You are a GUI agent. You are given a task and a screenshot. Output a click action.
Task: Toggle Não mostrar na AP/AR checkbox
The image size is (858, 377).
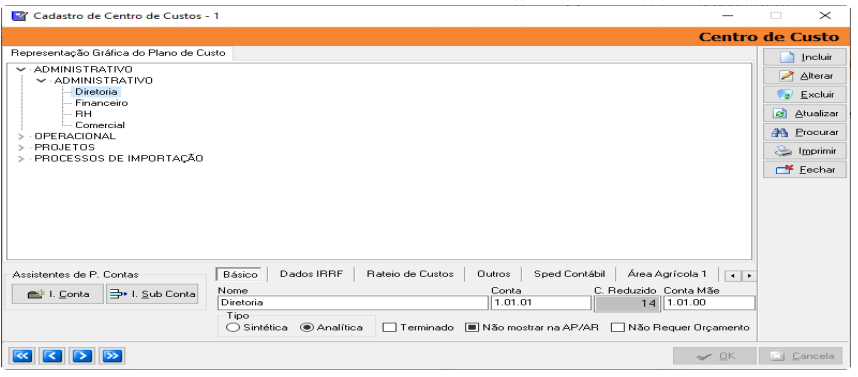click(472, 328)
